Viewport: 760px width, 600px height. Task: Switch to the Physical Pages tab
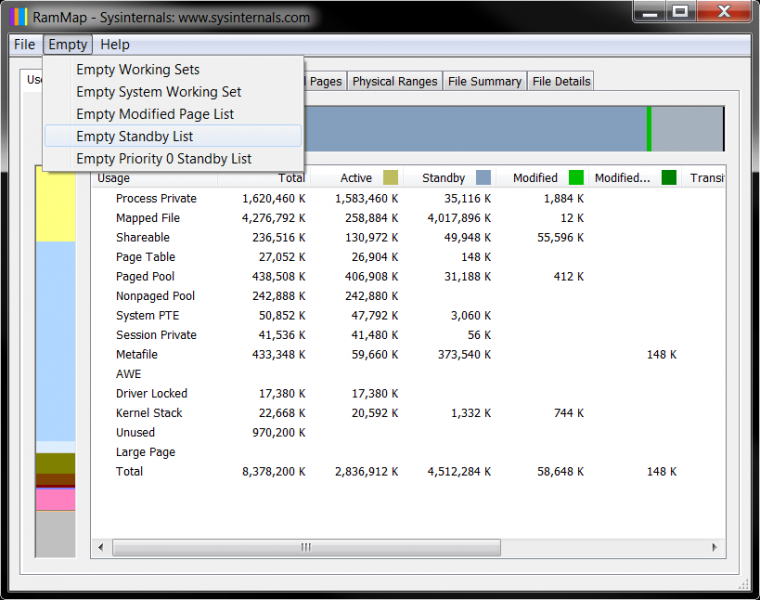(325, 81)
